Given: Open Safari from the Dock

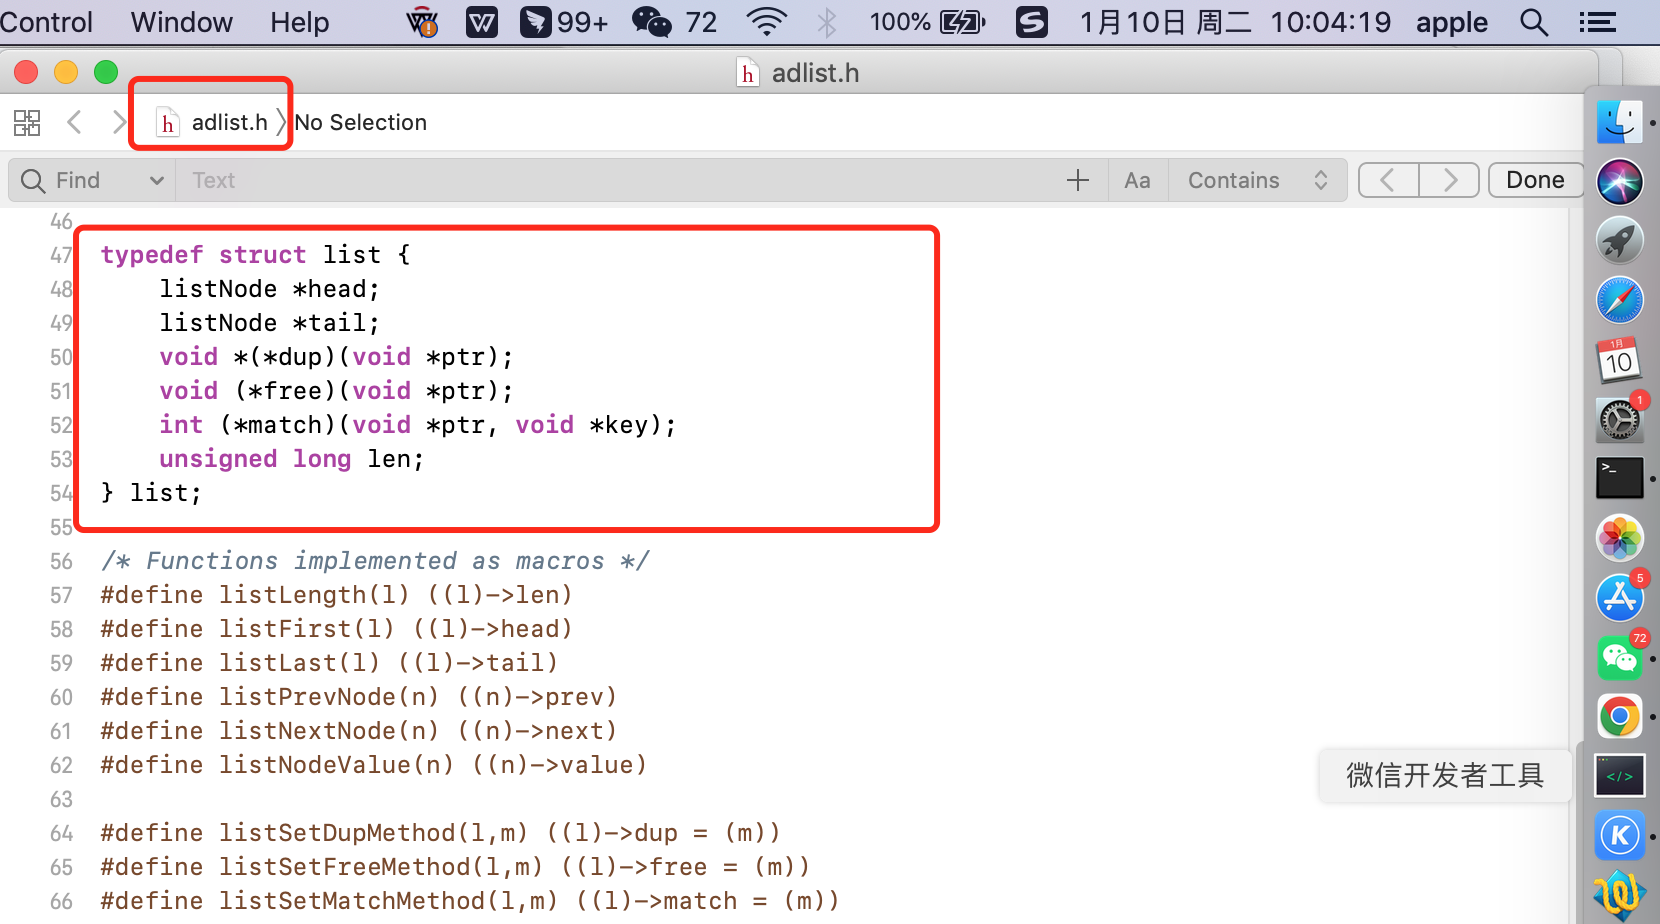Looking at the screenshot, I should [x=1619, y=300].
